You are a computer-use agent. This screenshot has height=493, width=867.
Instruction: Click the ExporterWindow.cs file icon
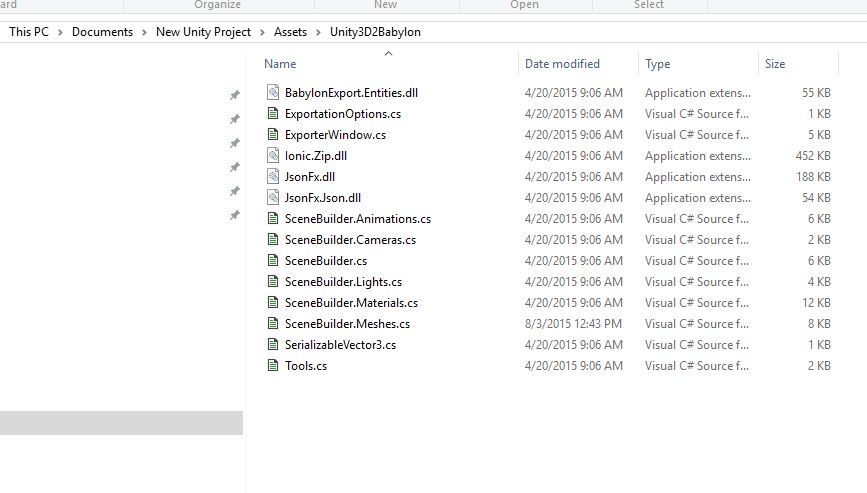[273, 134]
